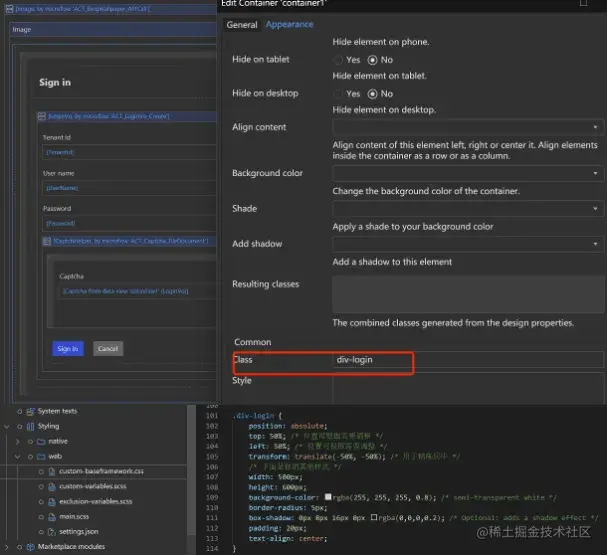Image resolution: width=608 pixels, height=556 pixels.
Task: Click the data view icon beside ACT_LoginVo_Create header
Action: (42, 116)
